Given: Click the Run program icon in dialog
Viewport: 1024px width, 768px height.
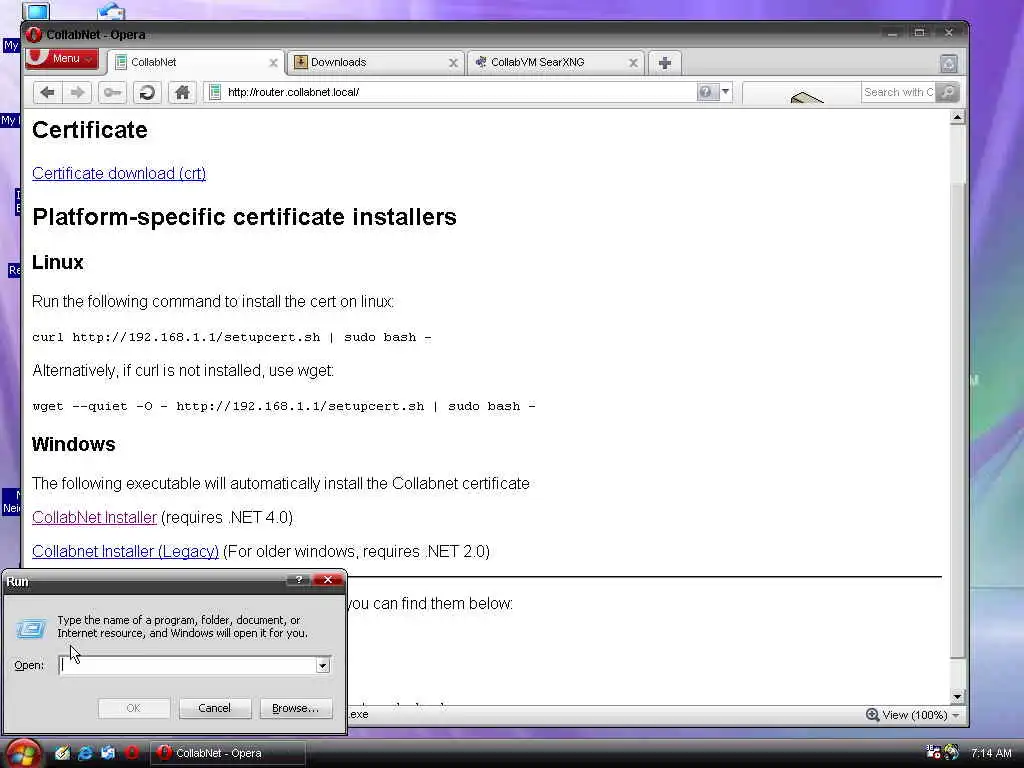Looking at the screenshot, I should (x=31, y=628).
